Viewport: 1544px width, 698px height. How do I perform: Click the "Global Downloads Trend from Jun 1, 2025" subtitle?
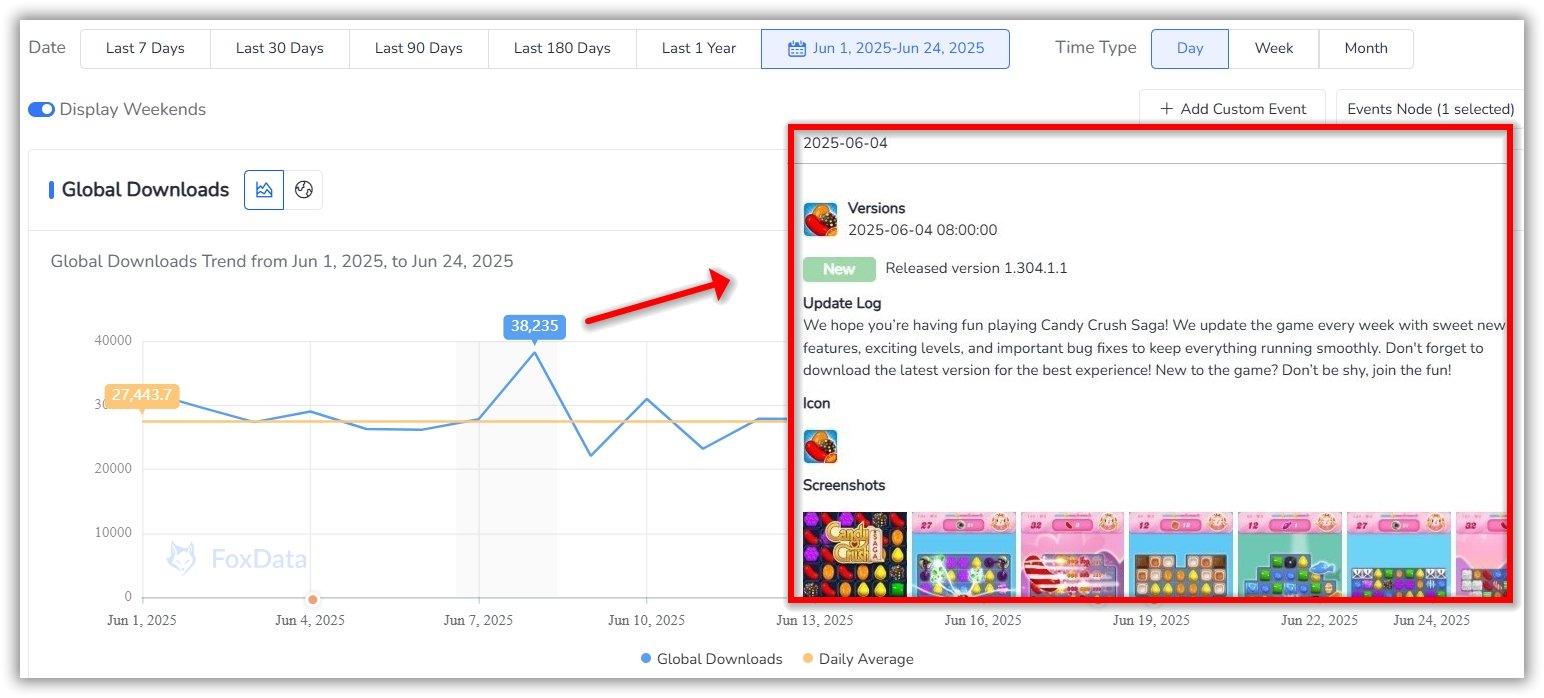point(282,262)
